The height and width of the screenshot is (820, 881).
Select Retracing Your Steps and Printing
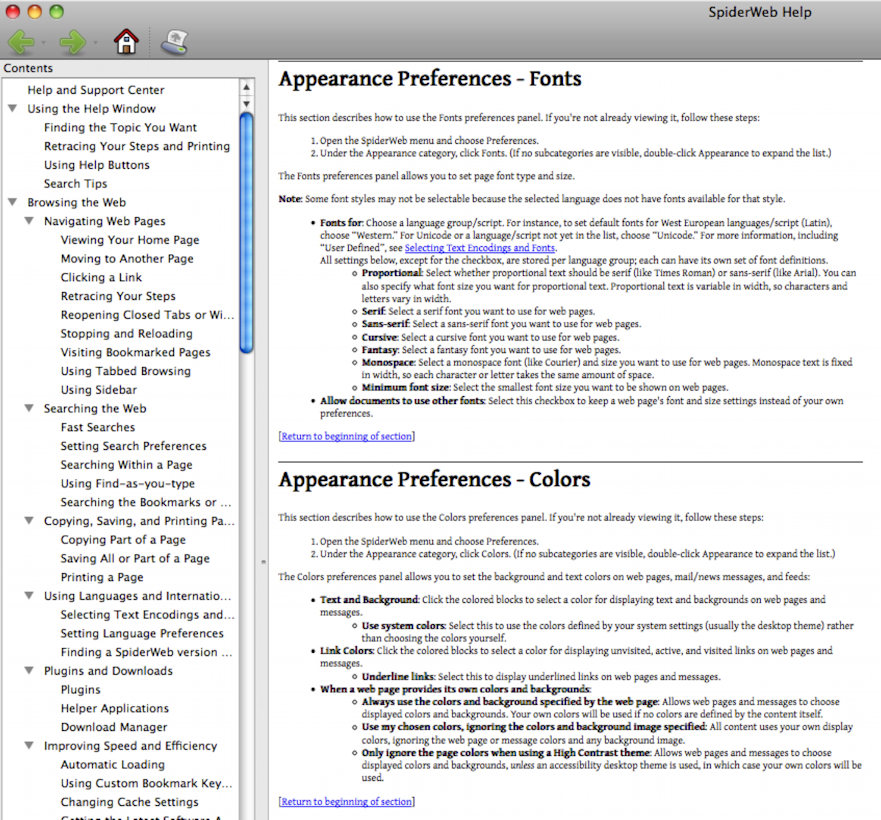[137, 146]
